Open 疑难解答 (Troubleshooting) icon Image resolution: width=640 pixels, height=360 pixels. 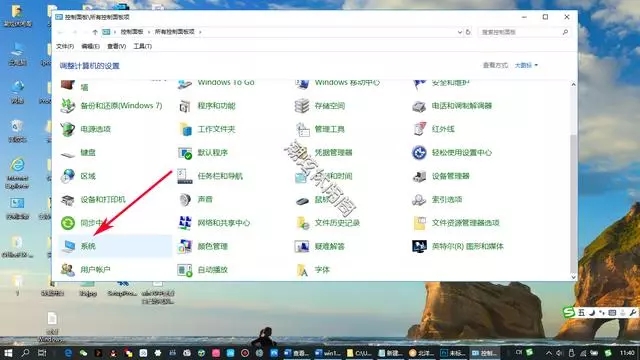(x=302, y=246)
